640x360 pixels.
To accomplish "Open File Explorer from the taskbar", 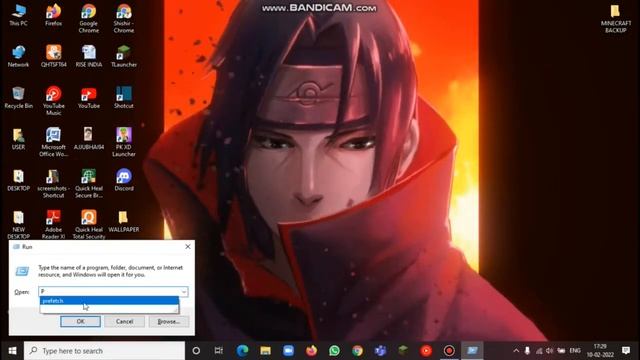I will 265,351.
